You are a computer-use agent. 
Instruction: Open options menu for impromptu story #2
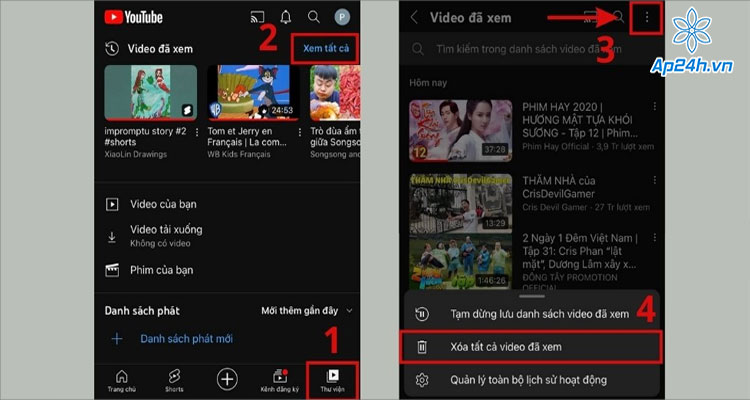click(197, 132)
